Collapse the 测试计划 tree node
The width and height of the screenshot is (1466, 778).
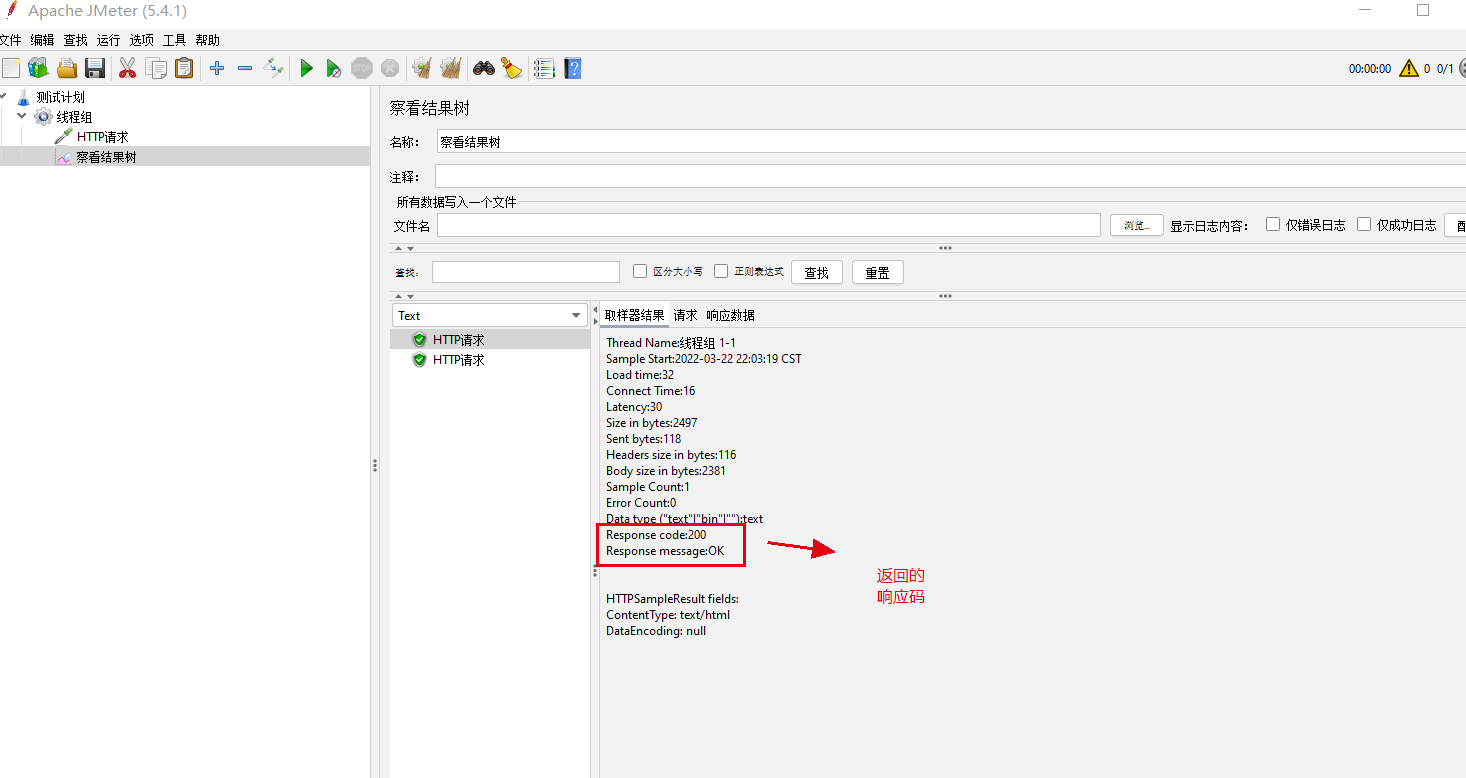click(x=5, y=97)
